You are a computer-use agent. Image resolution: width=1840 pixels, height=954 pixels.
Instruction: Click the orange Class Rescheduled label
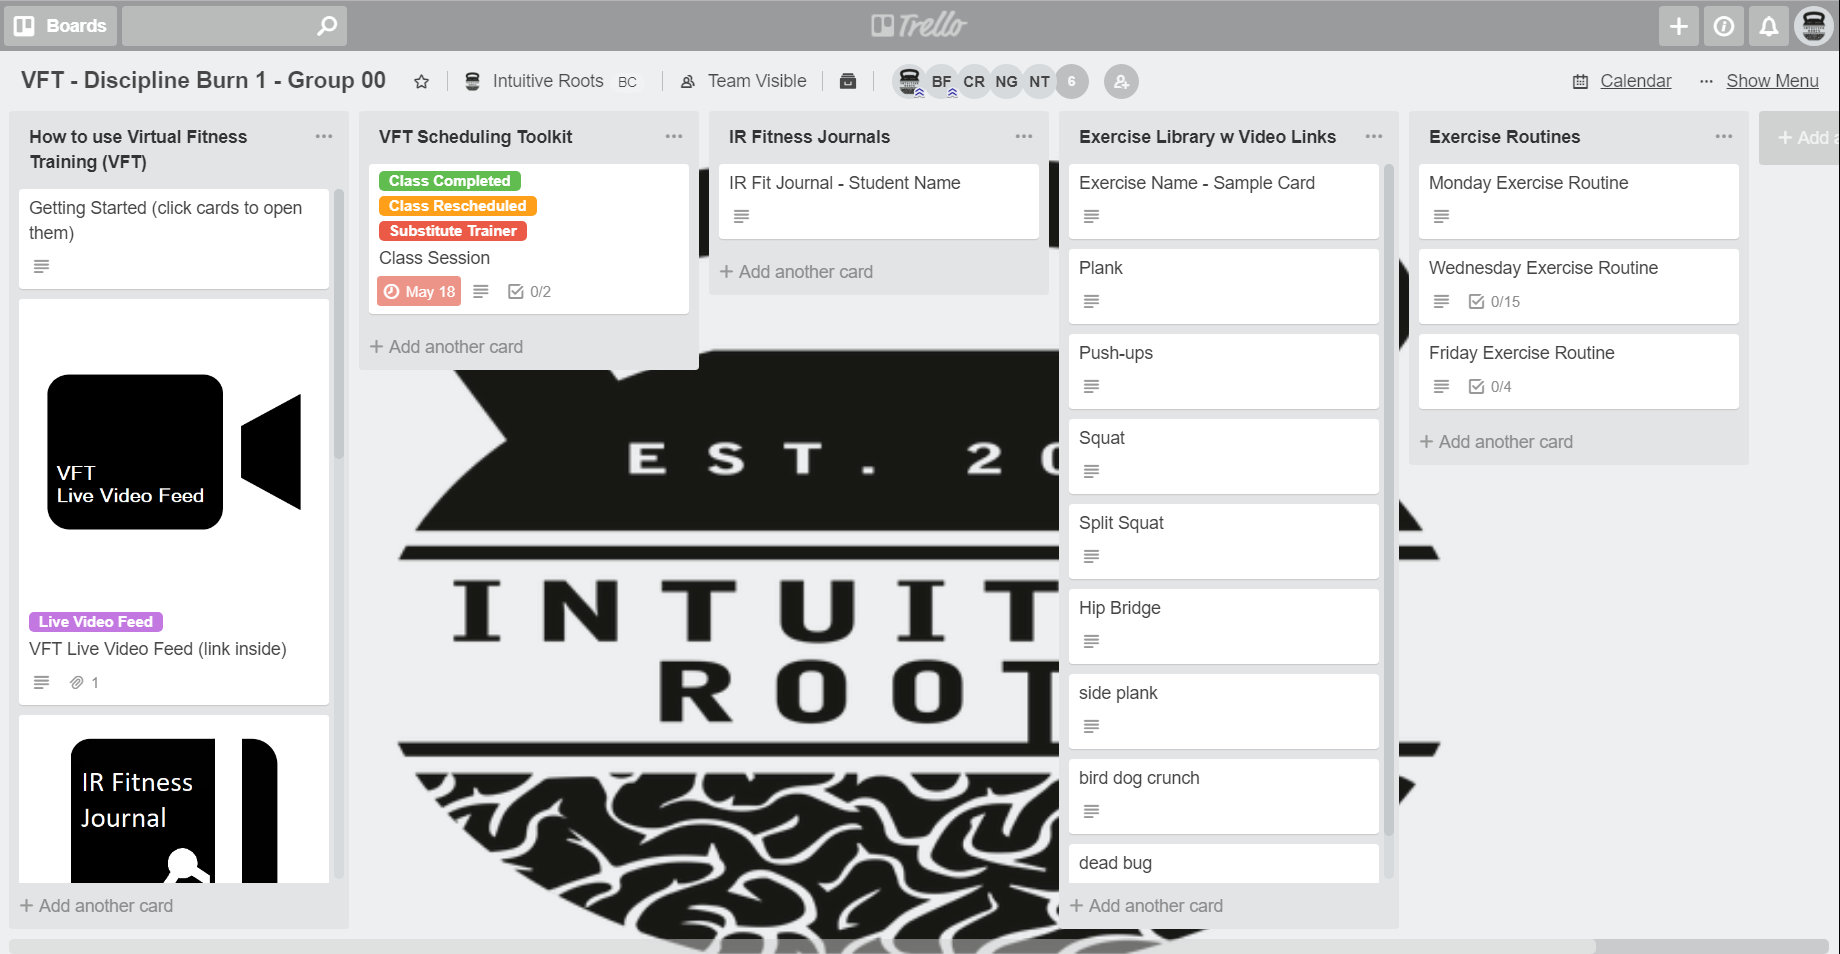pyautogui.click(x=458, y=206)
